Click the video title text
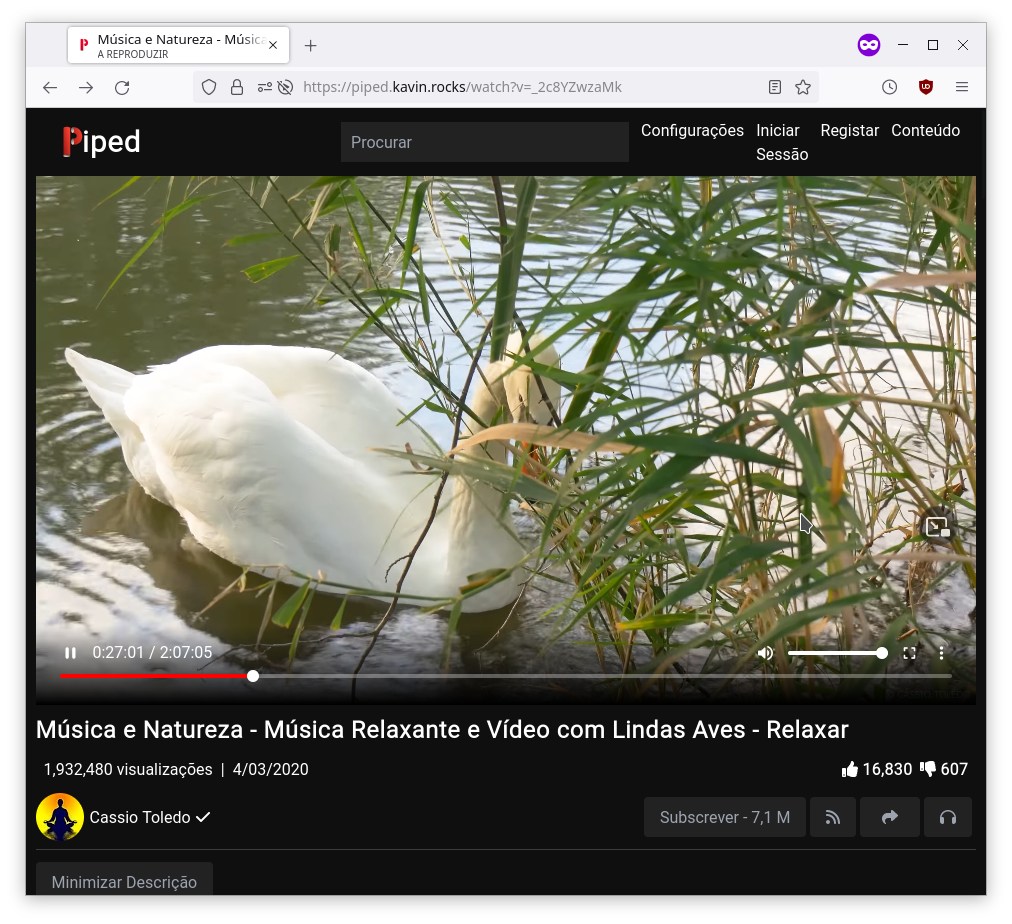Image resolution: width=1012 pixels, height=924 pixels. coord(442,729)
